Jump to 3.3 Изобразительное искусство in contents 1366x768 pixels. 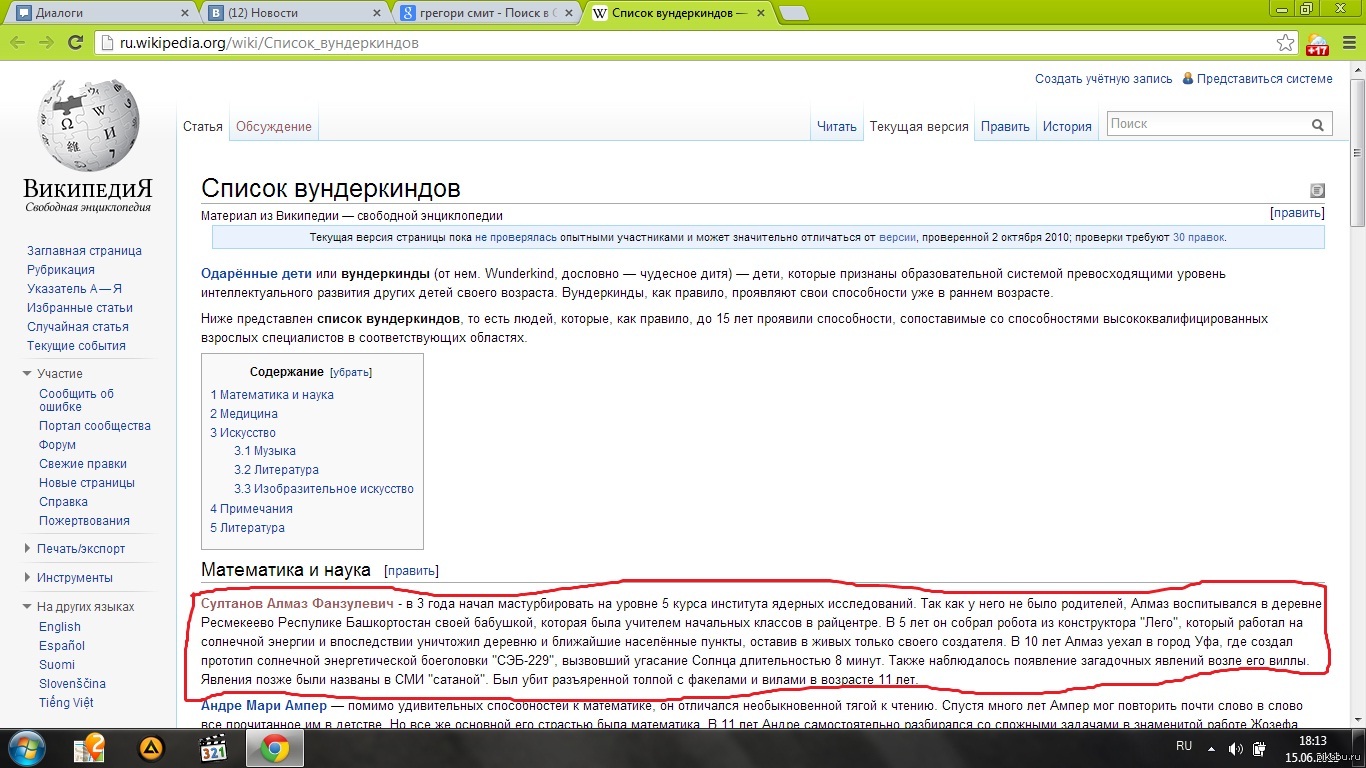324,489
